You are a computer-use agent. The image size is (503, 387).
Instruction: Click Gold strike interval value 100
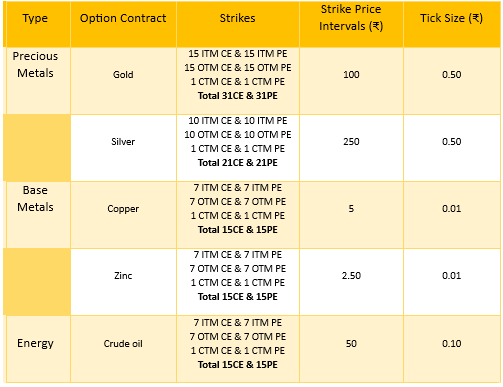pyautogui.click(x=351, y=75)
